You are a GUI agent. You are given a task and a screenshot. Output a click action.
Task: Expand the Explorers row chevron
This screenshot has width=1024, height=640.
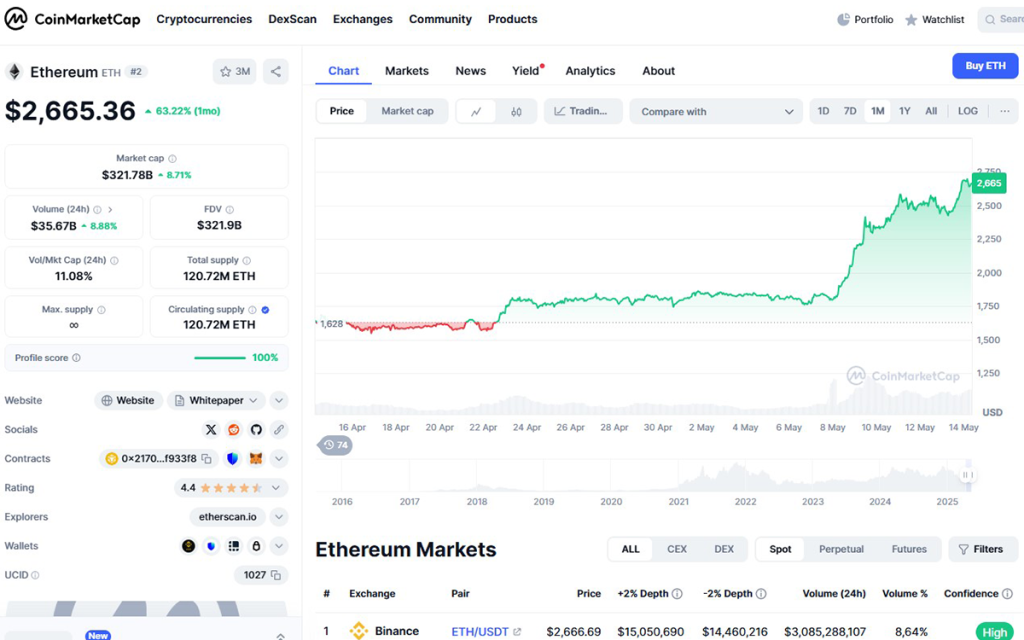pos(279,517)
